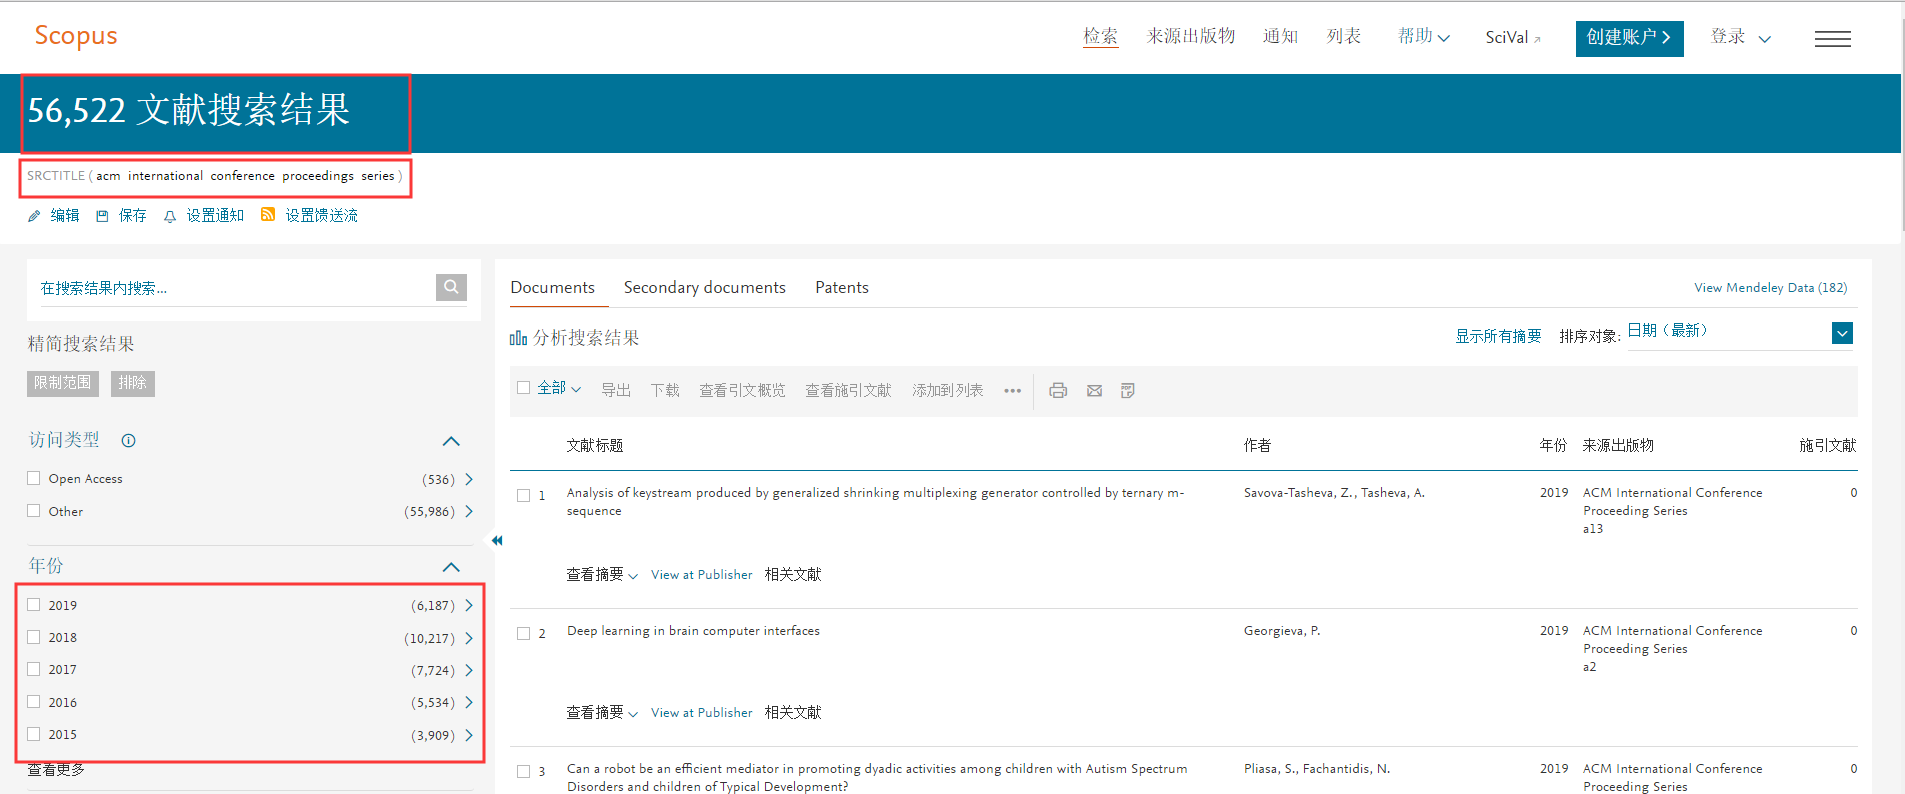Expand the 全部 selection dropdown arrow

(x=576, y=389)
